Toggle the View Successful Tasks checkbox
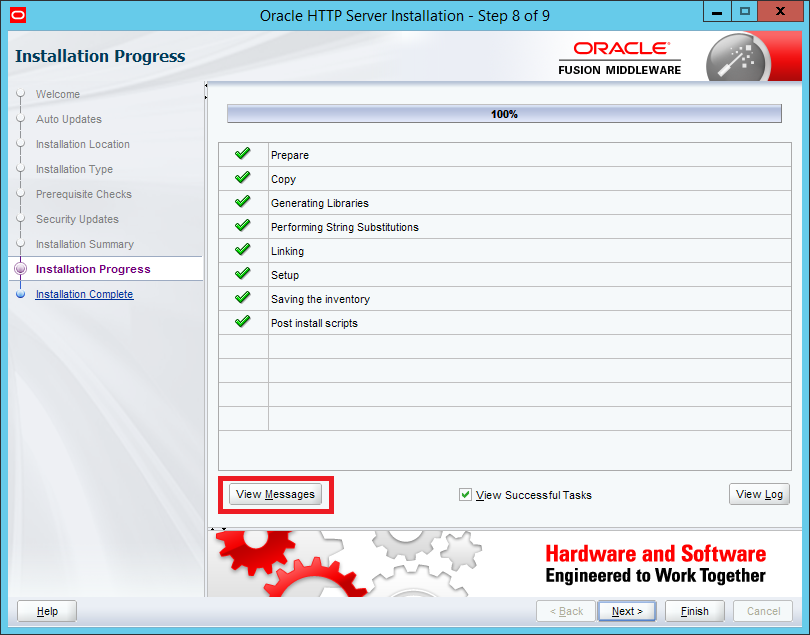Screen dimensions: 810x635 [465, 495]
